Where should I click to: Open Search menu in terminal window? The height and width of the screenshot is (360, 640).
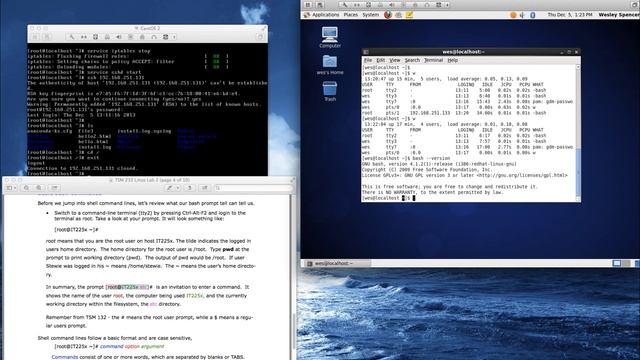(x=412, y=60)
